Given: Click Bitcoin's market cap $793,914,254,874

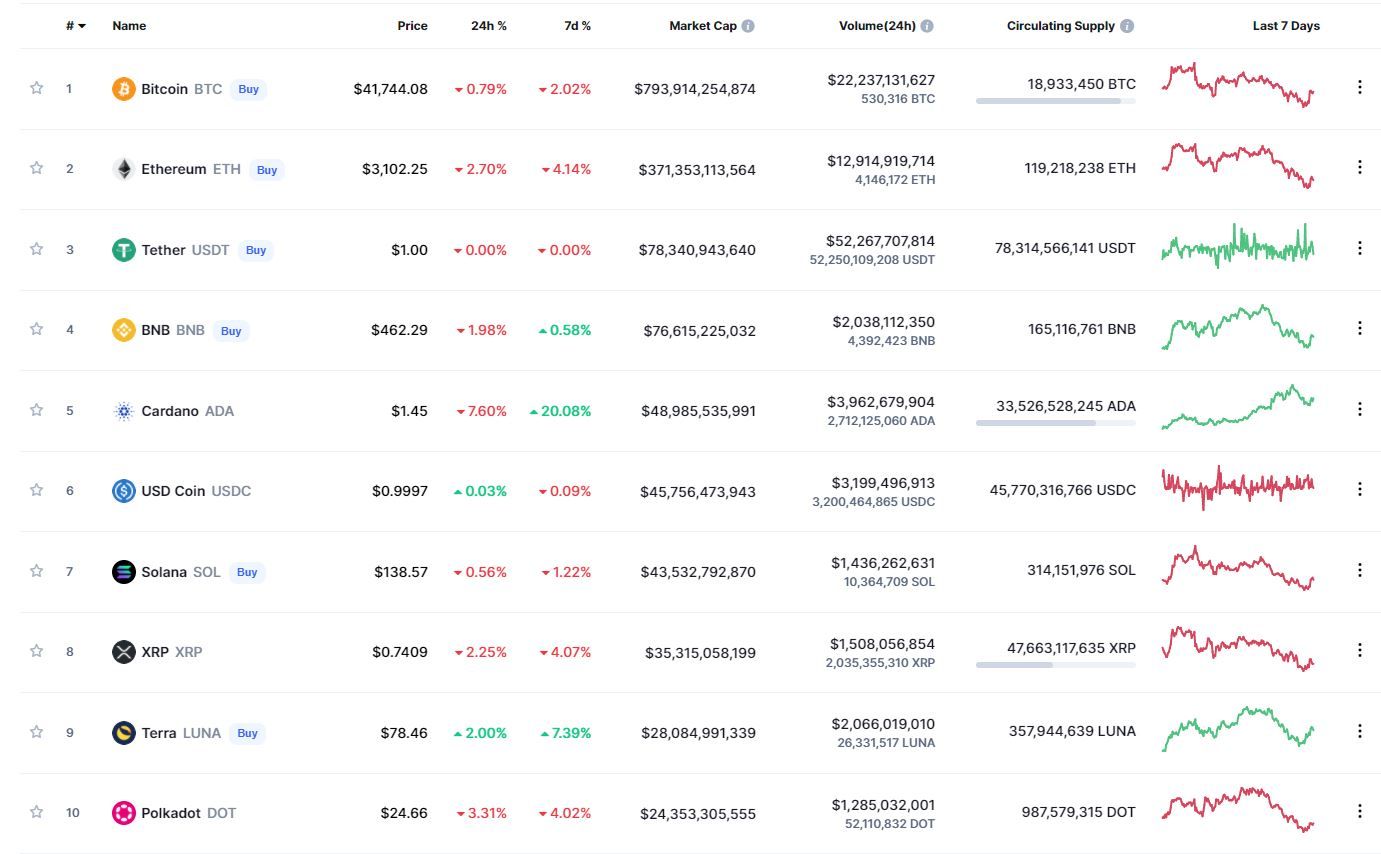Looking at the screenshot, I should tap(695, 89).
